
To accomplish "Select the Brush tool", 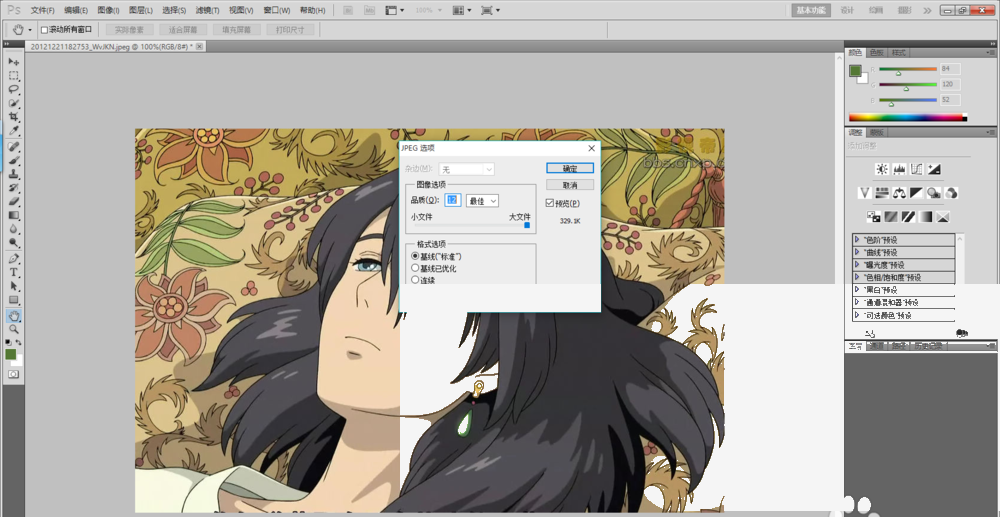I will 13,160.
